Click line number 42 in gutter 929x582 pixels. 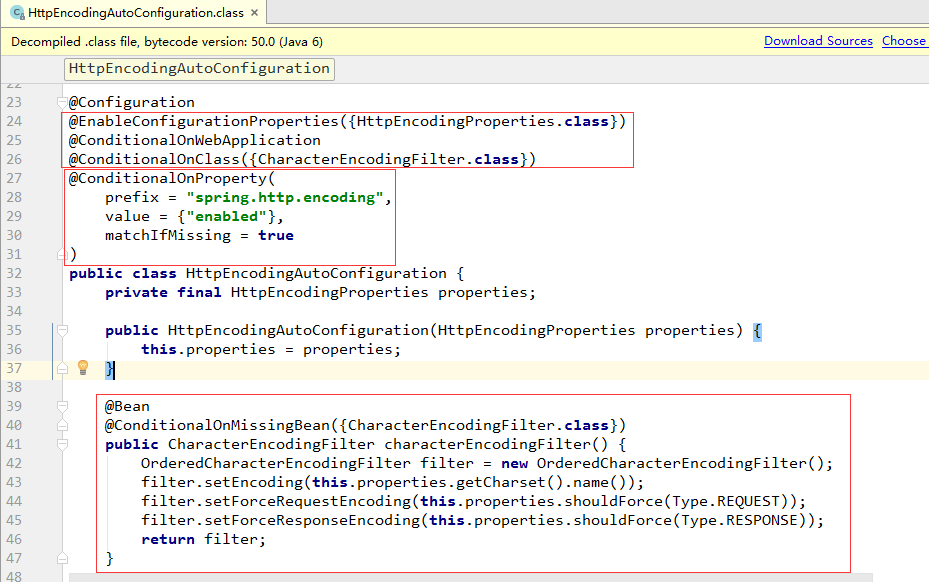(x=14, y=463)
